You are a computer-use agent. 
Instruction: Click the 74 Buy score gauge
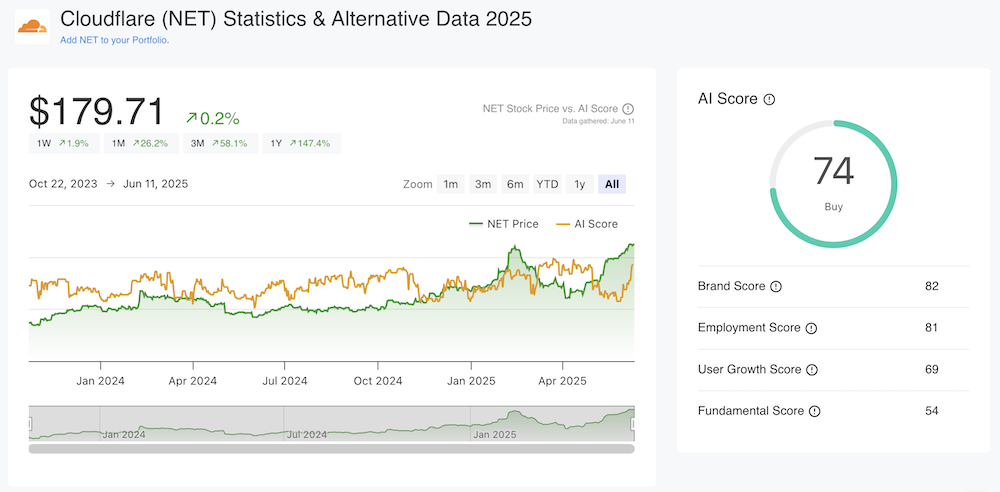coord(833,184)
